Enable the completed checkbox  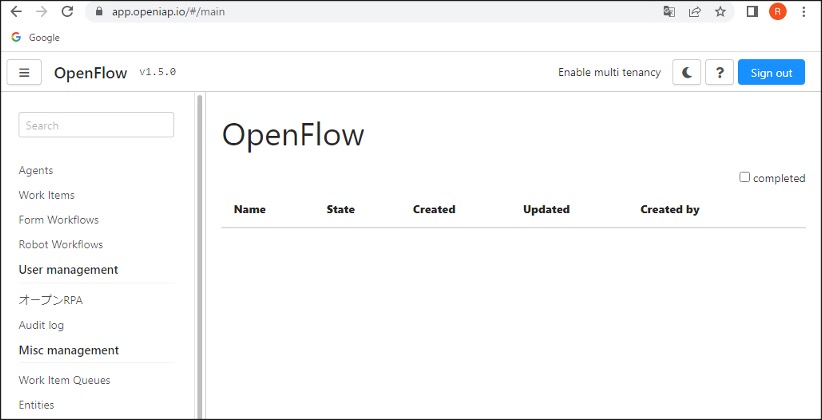(x=744, y=177)
